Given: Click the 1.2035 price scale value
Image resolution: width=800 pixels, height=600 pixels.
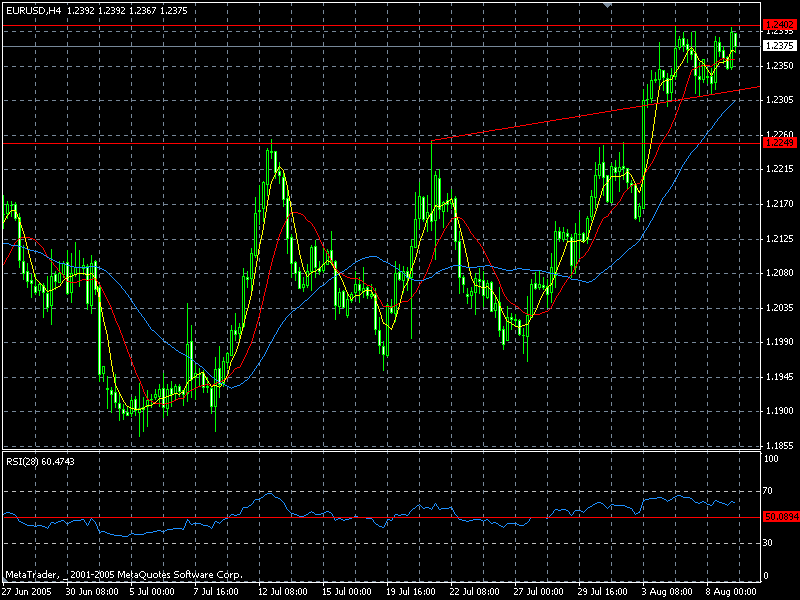Looking at the screenshot, I should (780, 307).
